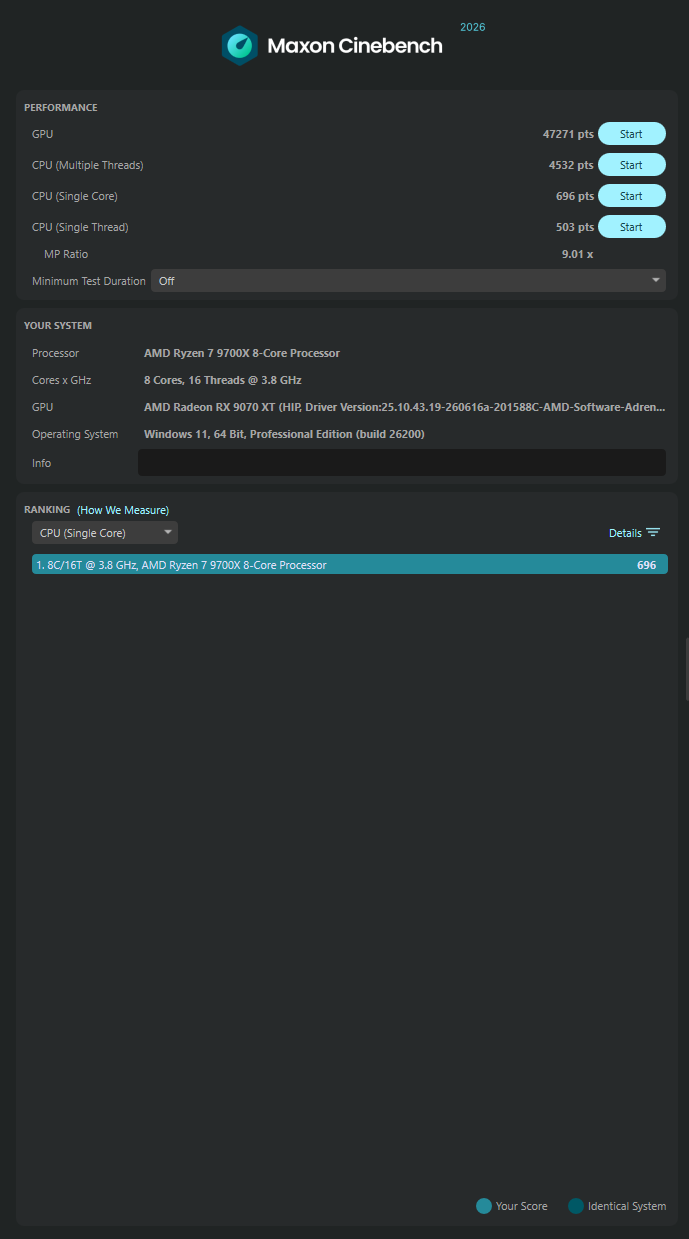Open the How We Measure link

tap(123, 510)
